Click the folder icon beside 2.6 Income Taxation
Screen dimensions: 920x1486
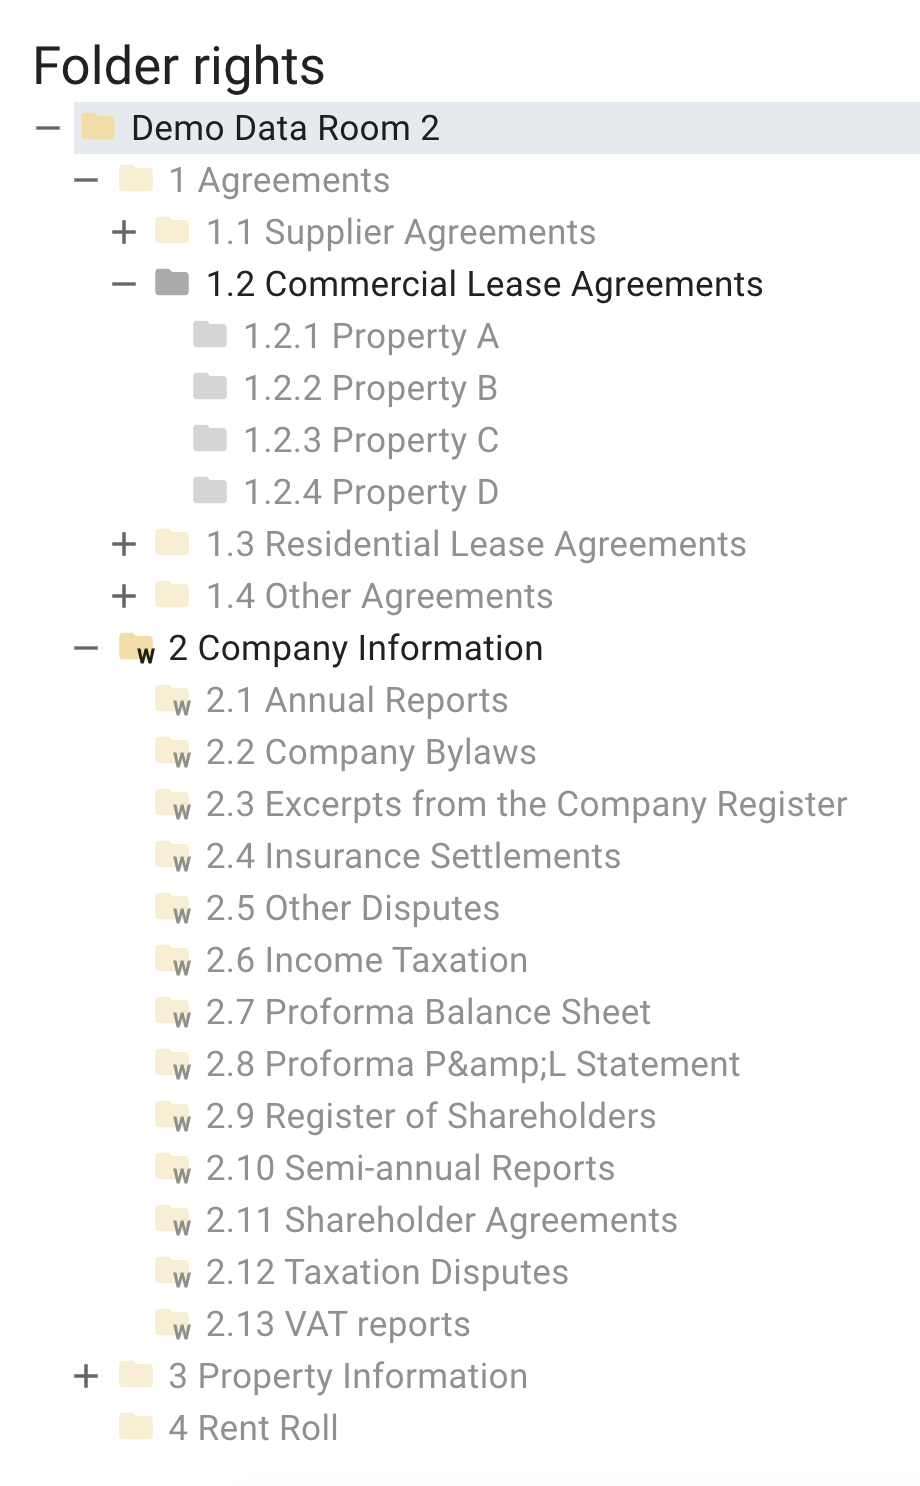point(172,959)
